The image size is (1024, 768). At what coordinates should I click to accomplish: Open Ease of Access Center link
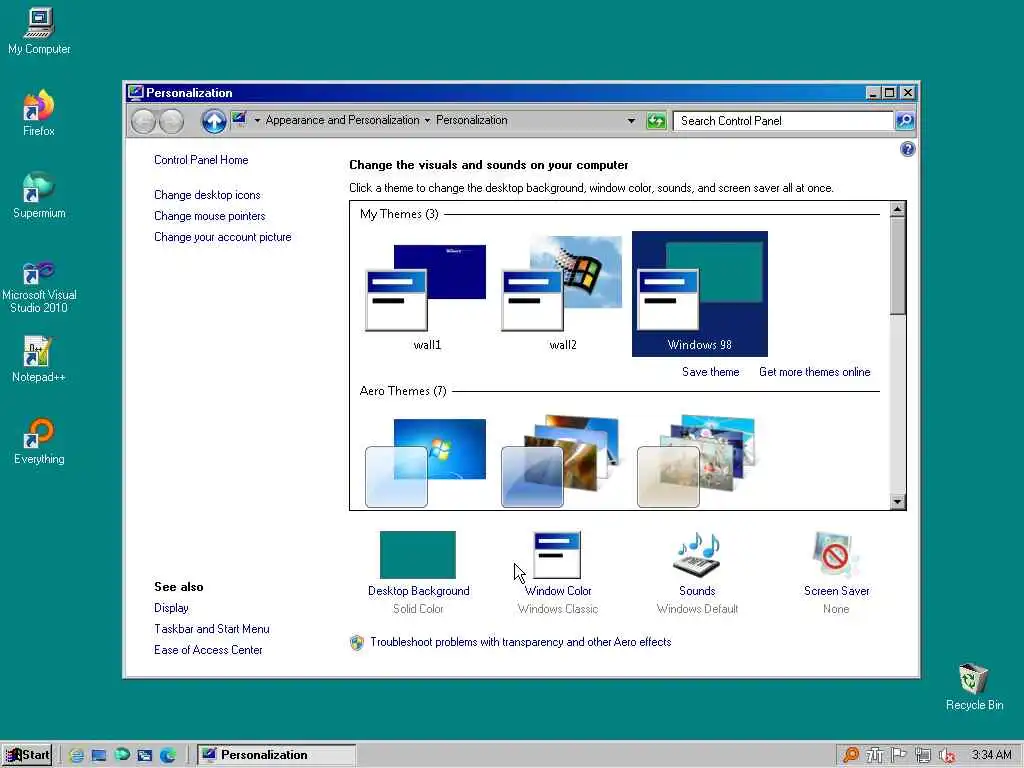coord(208,650)
